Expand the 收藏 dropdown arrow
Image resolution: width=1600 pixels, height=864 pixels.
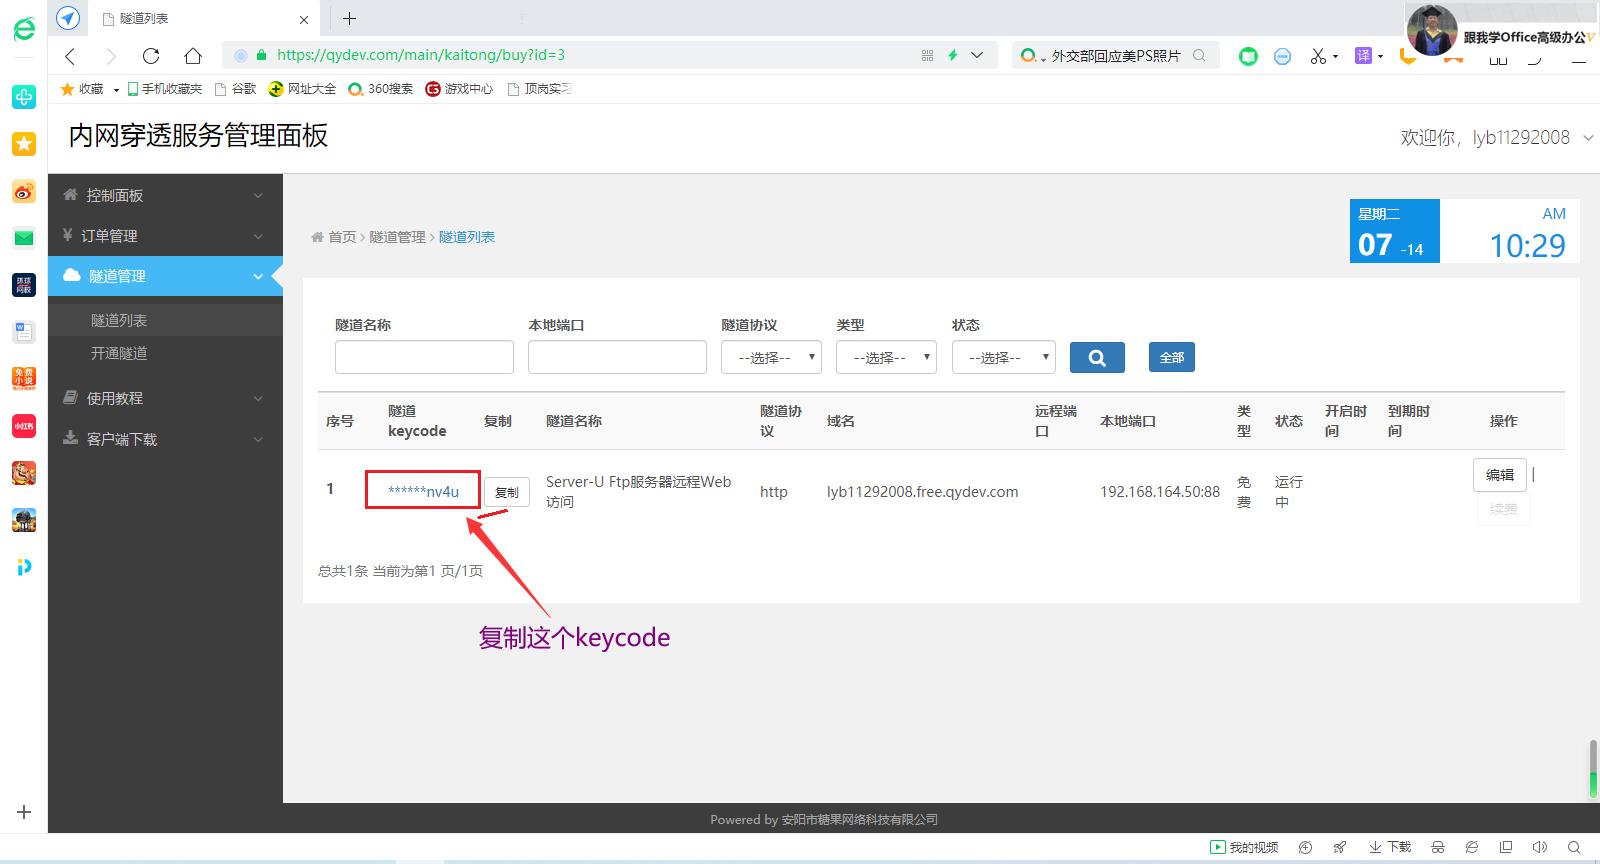click(x=116, y=90)
